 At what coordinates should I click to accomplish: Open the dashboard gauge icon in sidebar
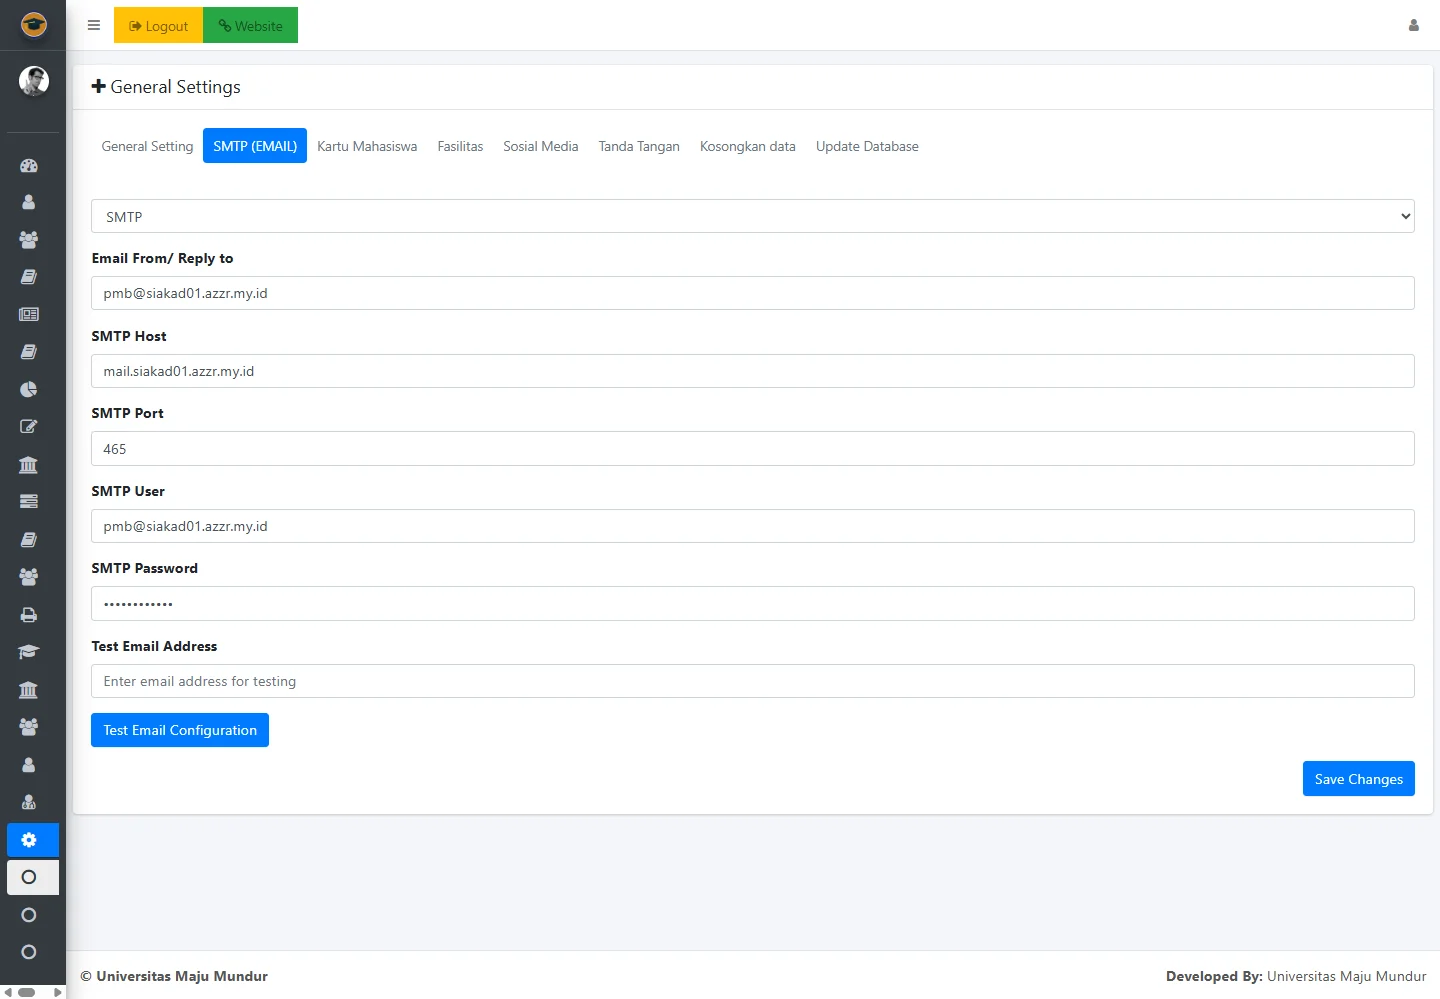click(29, 166)
